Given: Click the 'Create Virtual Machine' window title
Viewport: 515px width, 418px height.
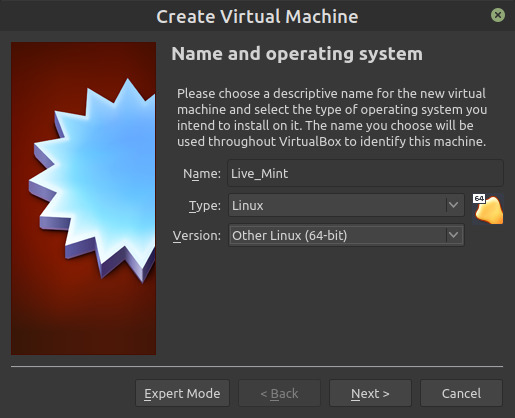Looking at the screenshot, I should (x=257, y=16).
